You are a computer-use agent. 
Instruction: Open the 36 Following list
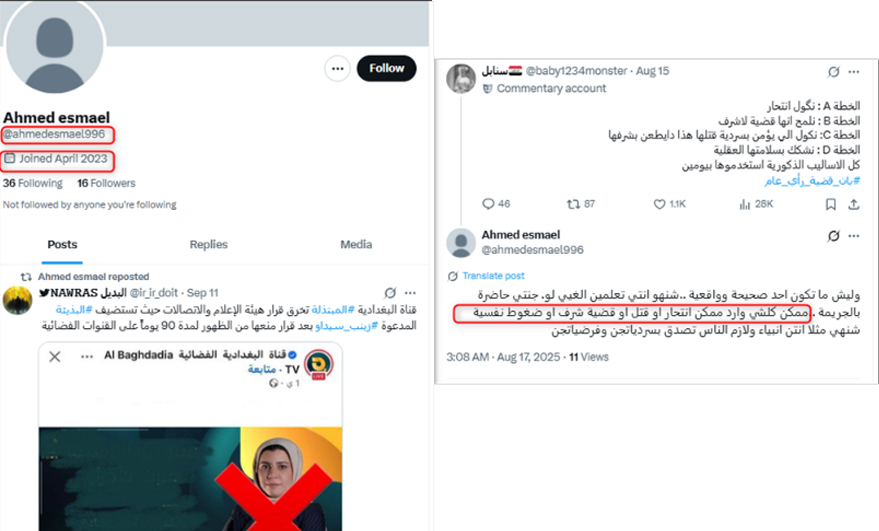(33, 183)
